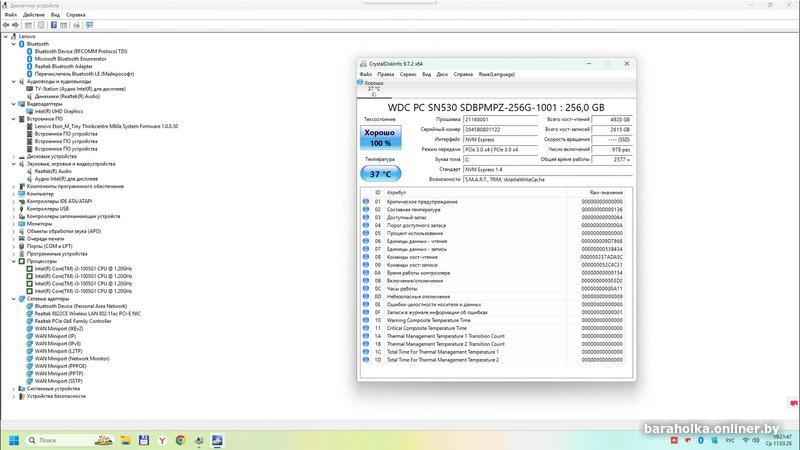Screen dimensions: 800x450
Task: Open Properties icon in Device Manager toolbar
Action: [41, 25]
